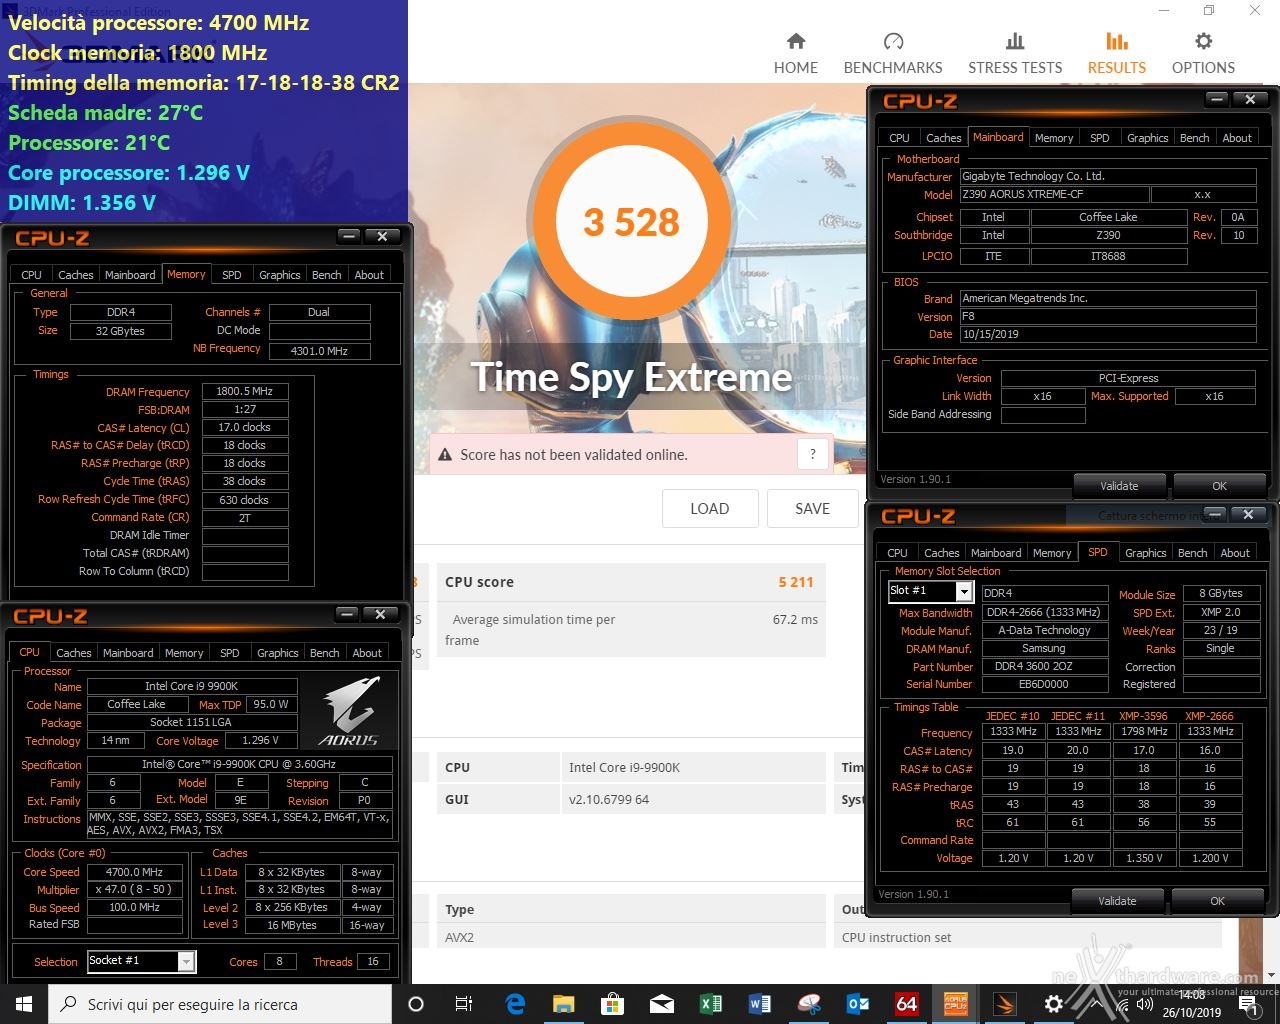Click the LOAD button in 3DMark
The image size is (1280, 1024).
(710, 508)
